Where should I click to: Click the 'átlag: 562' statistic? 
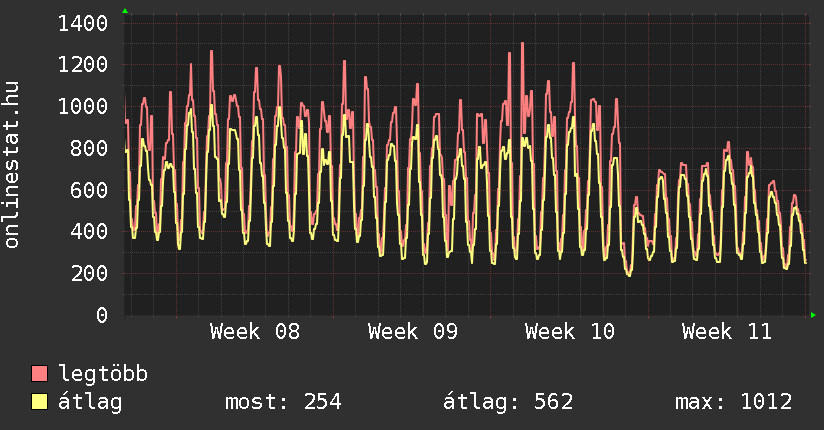(508, 402)
